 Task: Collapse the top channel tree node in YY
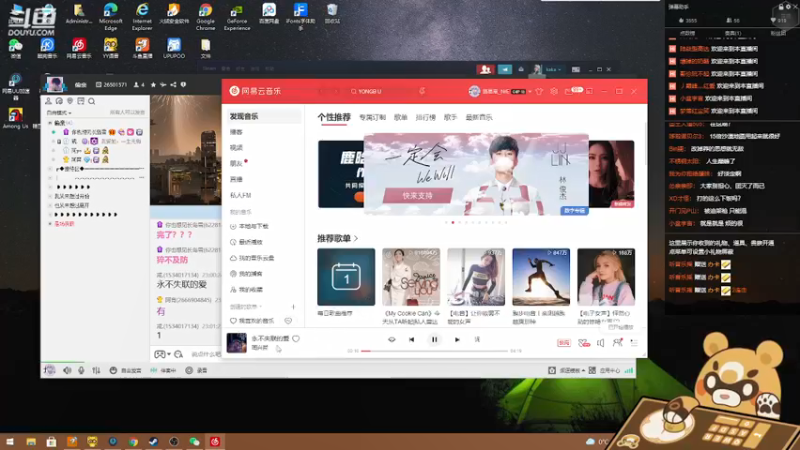pos(50,123)
